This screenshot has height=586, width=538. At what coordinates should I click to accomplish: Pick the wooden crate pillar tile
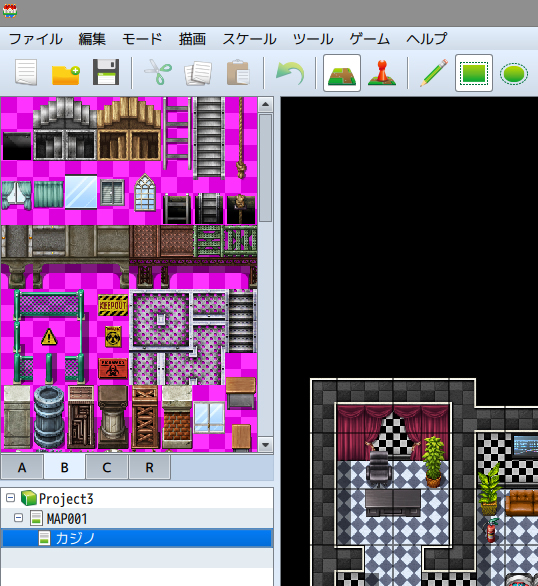coord(145,417)
